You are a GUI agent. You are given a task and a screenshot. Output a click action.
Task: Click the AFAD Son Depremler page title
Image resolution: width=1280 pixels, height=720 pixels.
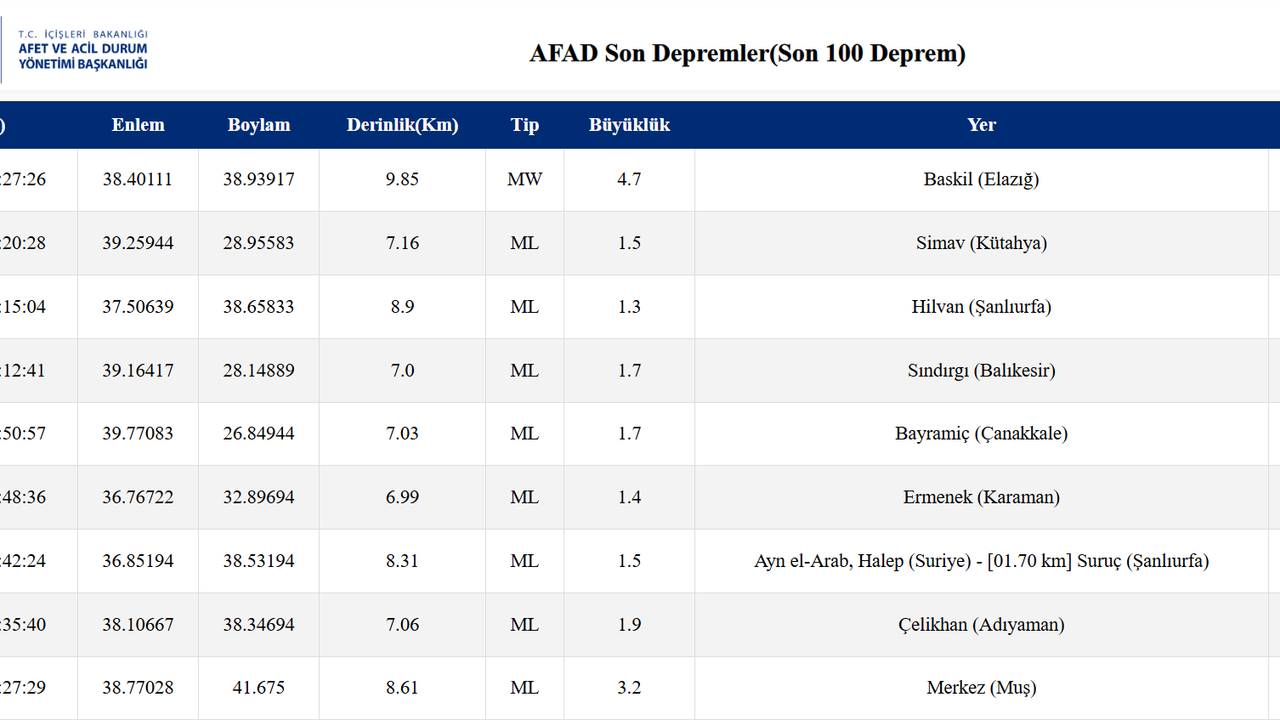coord(748,53)
